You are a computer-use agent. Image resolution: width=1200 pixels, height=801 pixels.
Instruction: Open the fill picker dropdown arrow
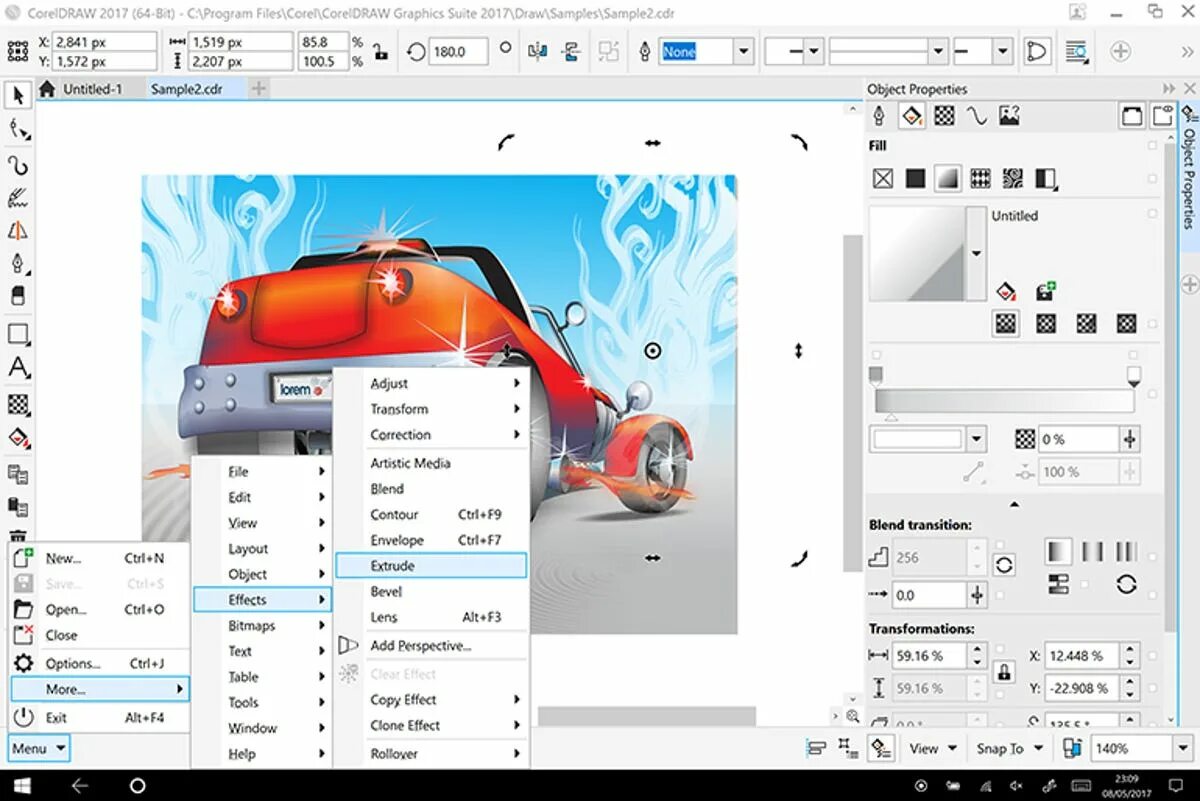(977, 253)
